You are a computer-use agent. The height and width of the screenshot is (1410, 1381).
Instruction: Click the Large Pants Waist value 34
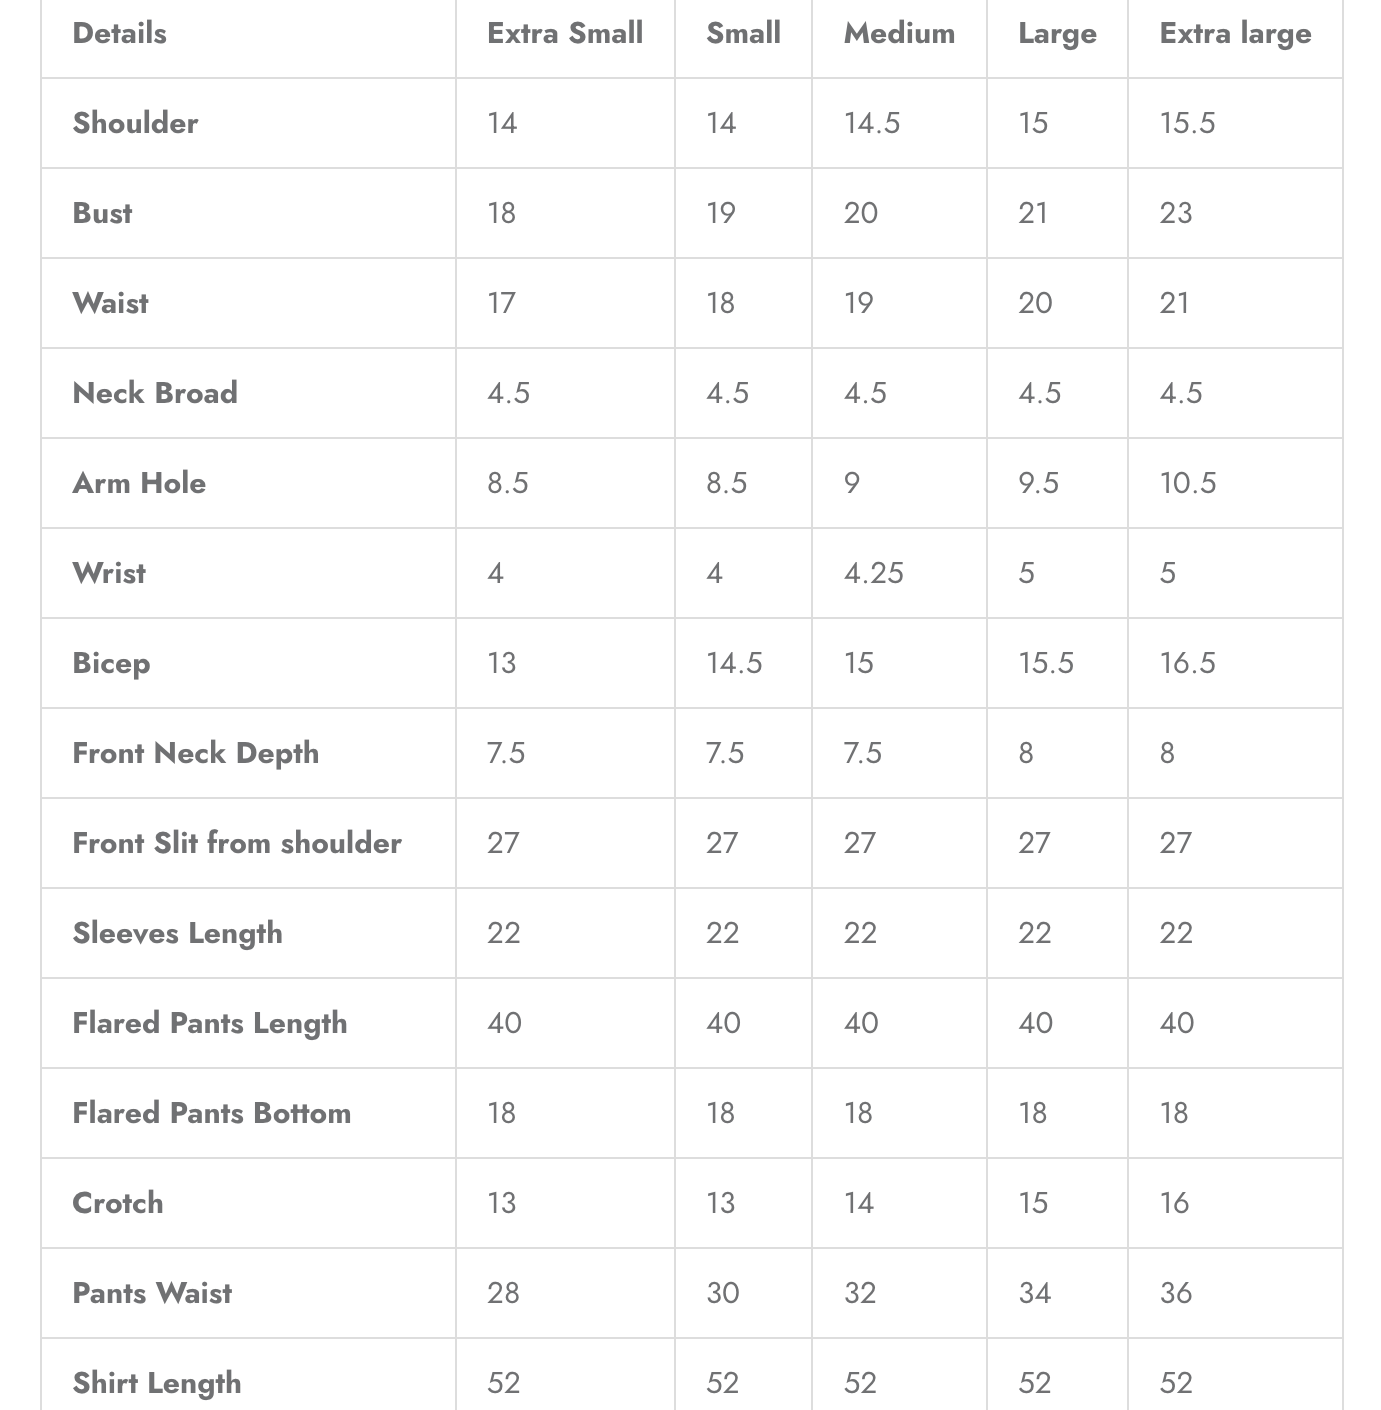click(1035, 1293)
